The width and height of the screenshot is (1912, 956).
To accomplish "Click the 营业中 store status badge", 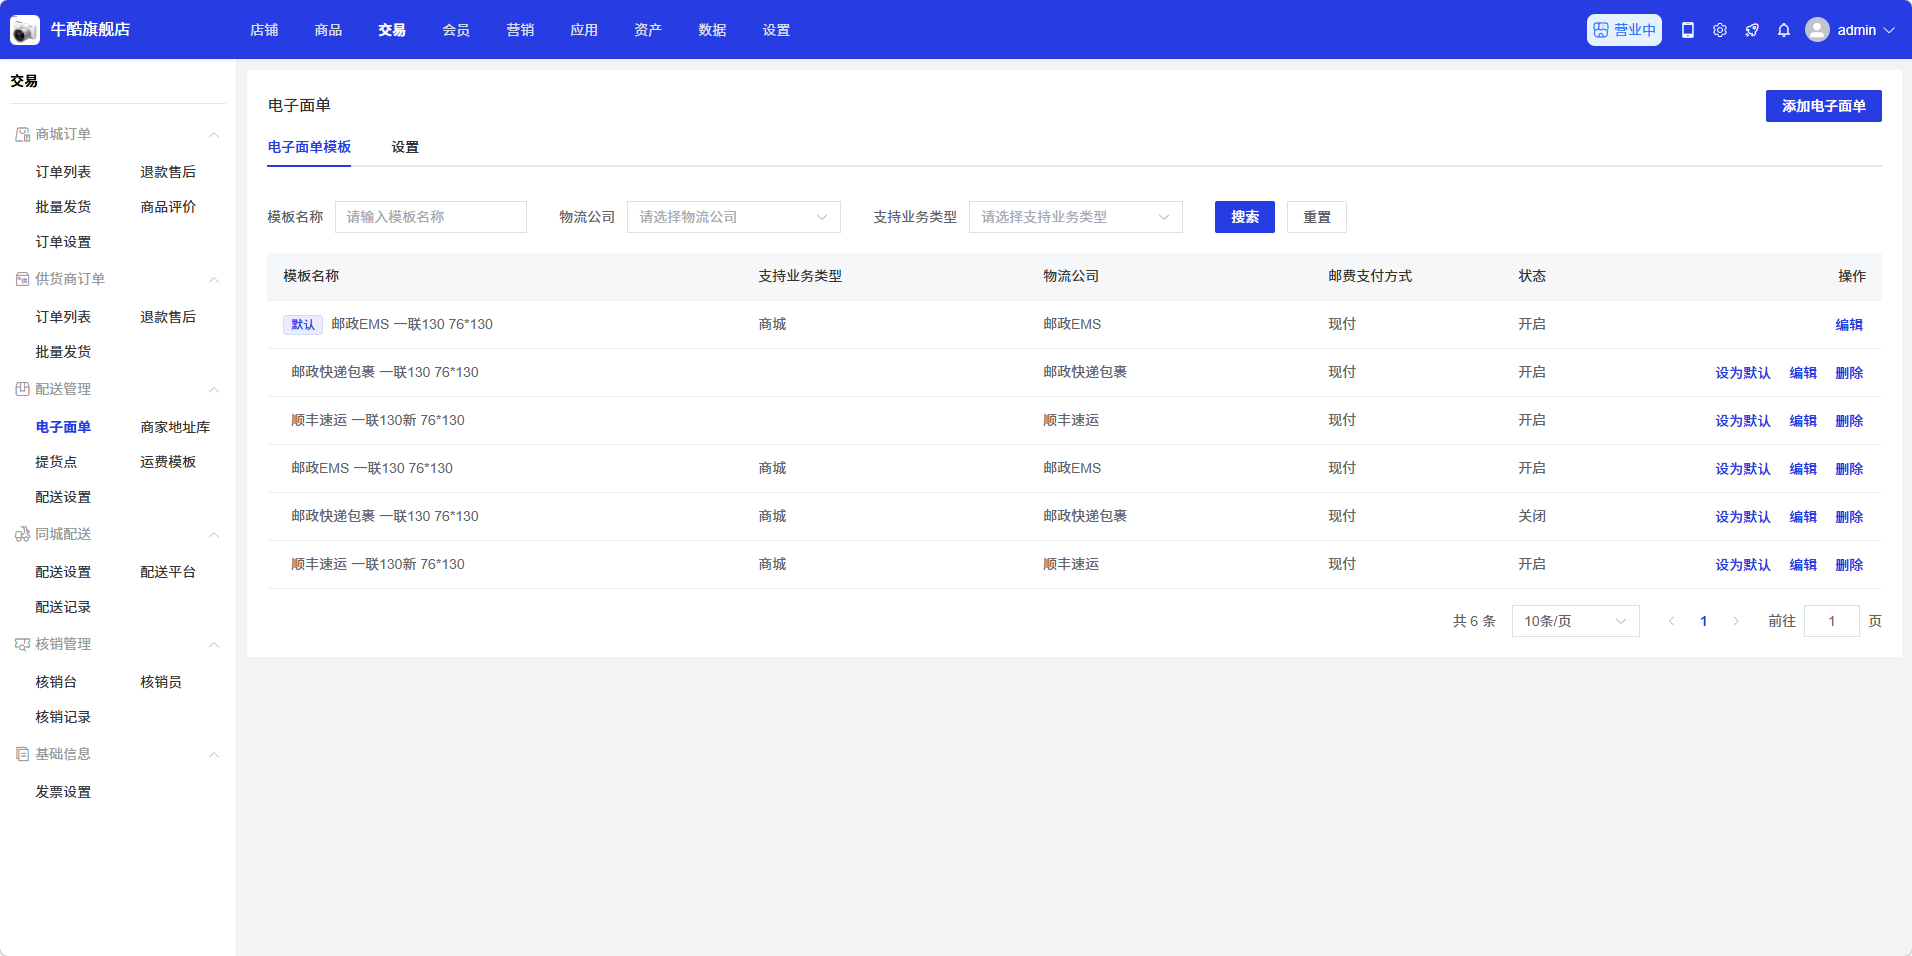I will point(1624,30).
